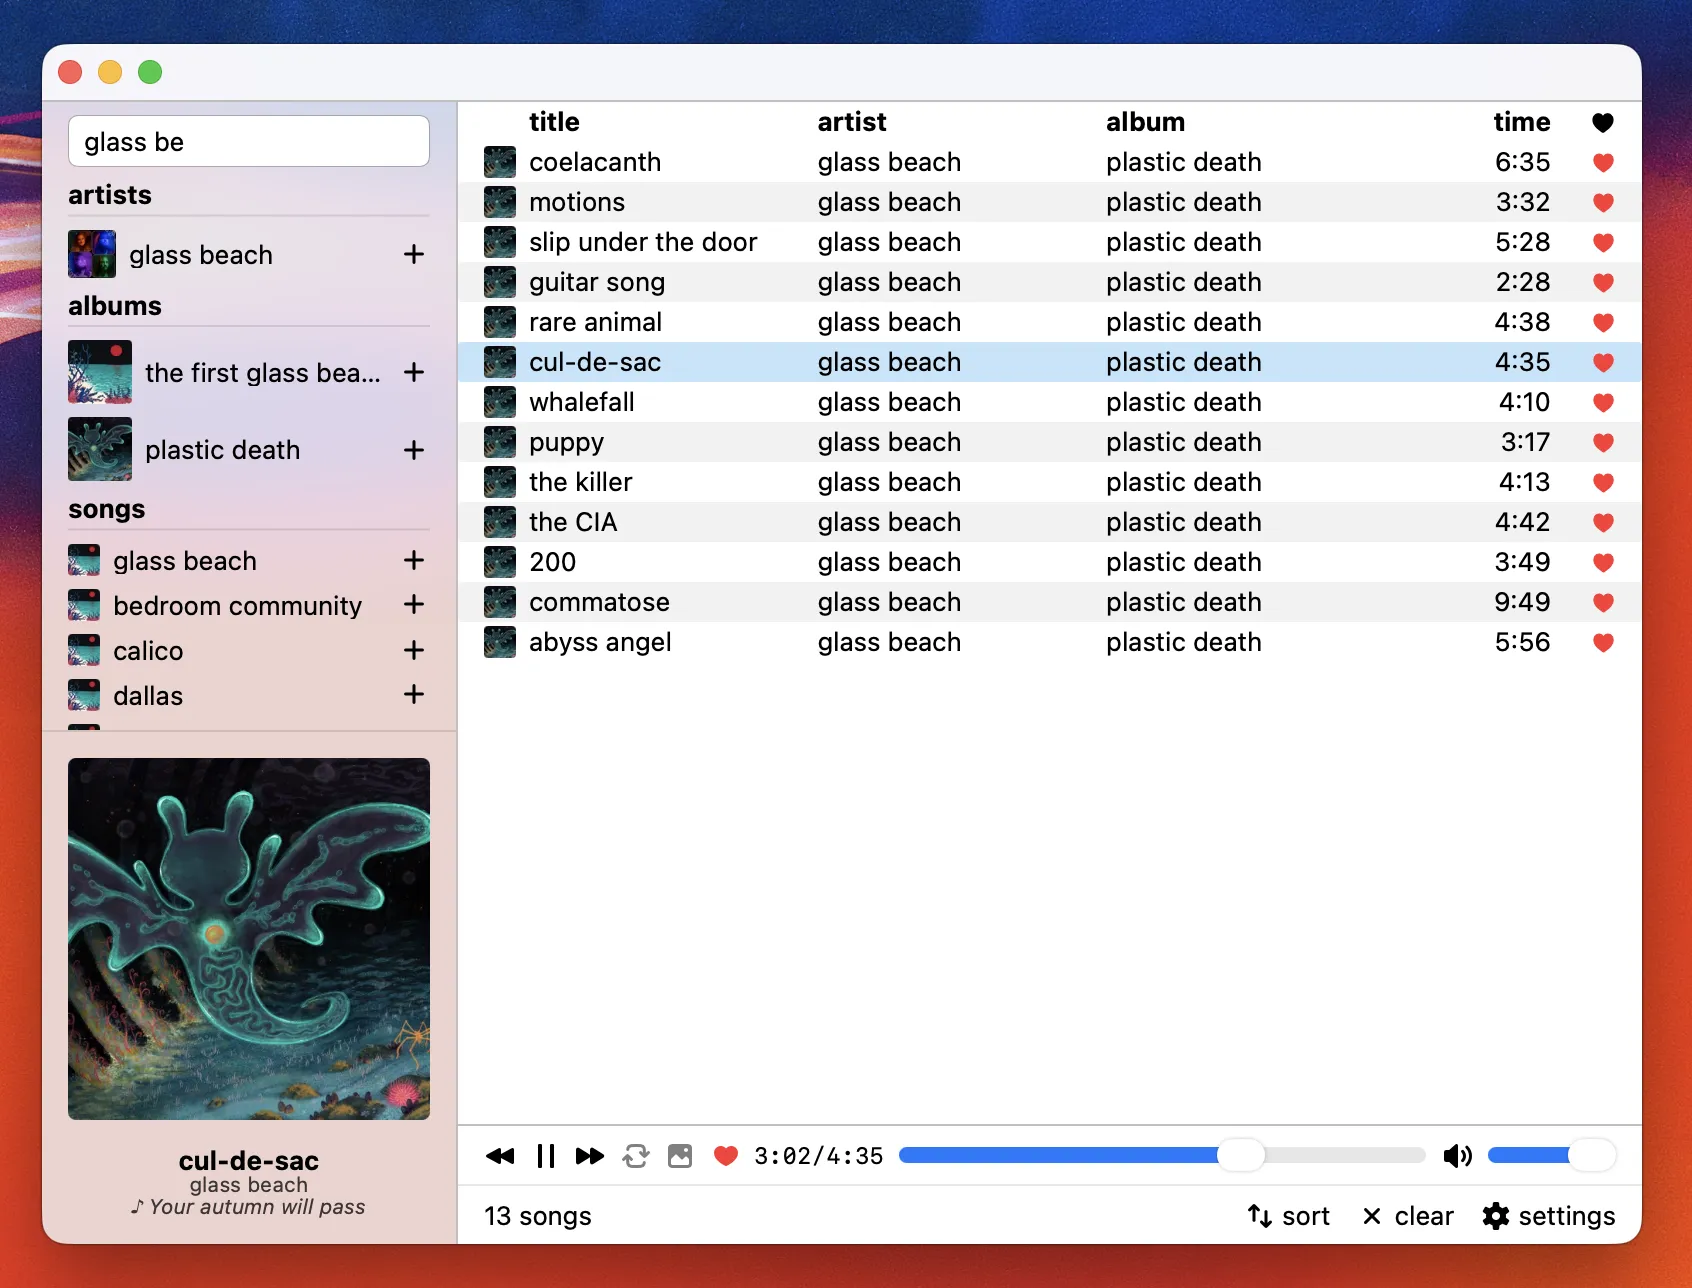Toggle favorite heart for motions
Viewport: 1692px width, 1288px height.
pos(1603,202)
